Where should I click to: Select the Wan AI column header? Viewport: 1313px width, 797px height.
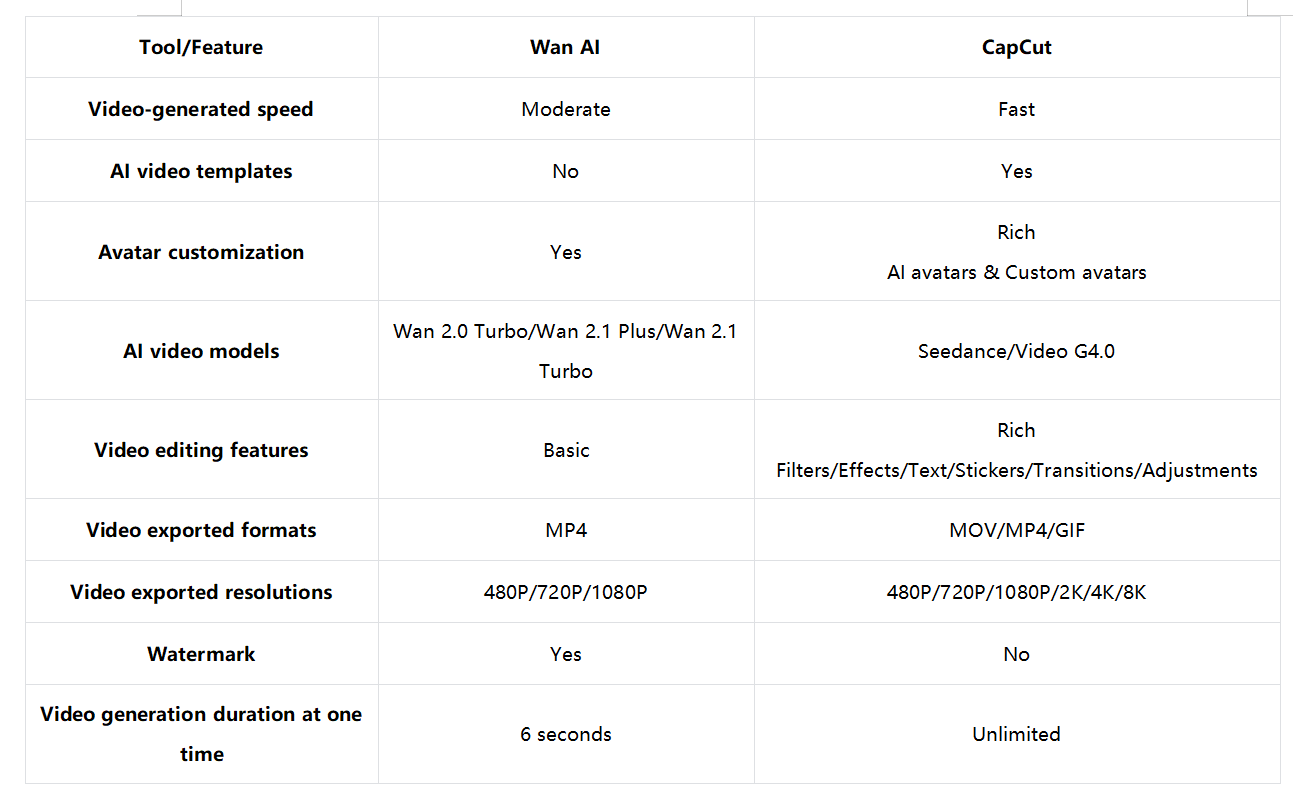click(565, 47)
